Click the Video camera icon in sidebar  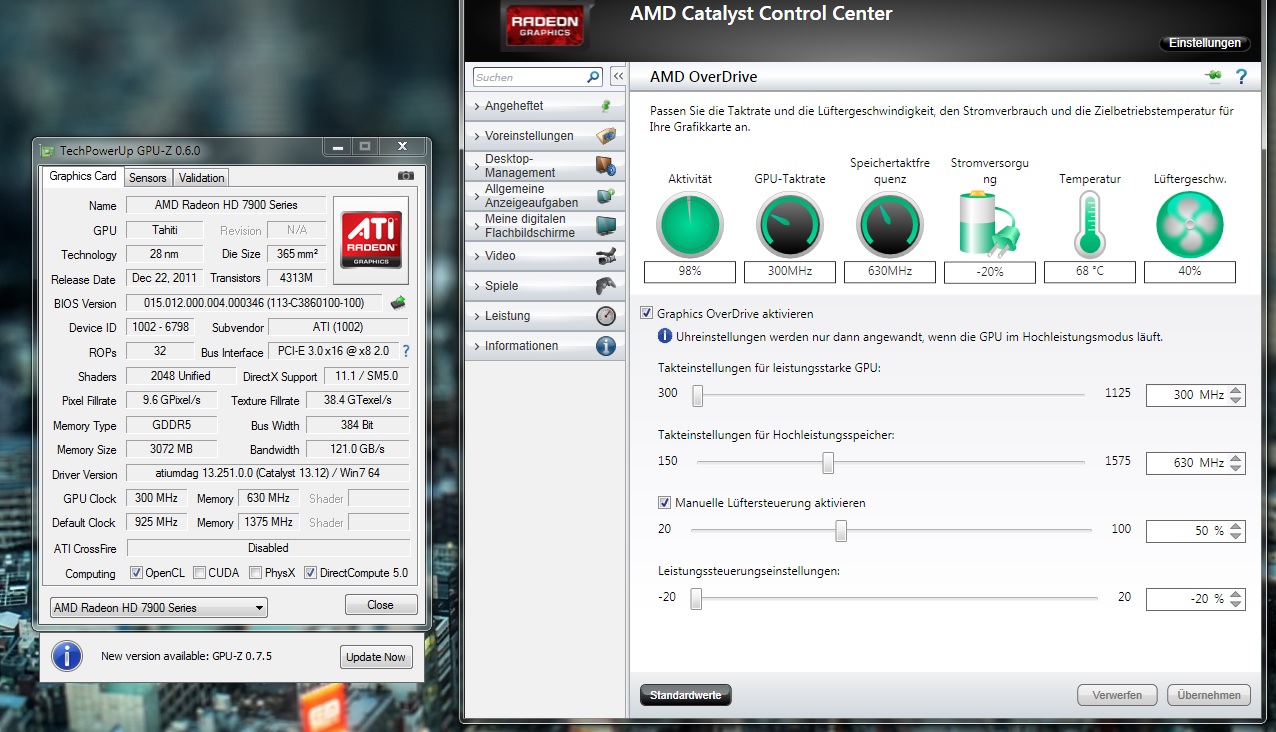(x=606, y=256)
